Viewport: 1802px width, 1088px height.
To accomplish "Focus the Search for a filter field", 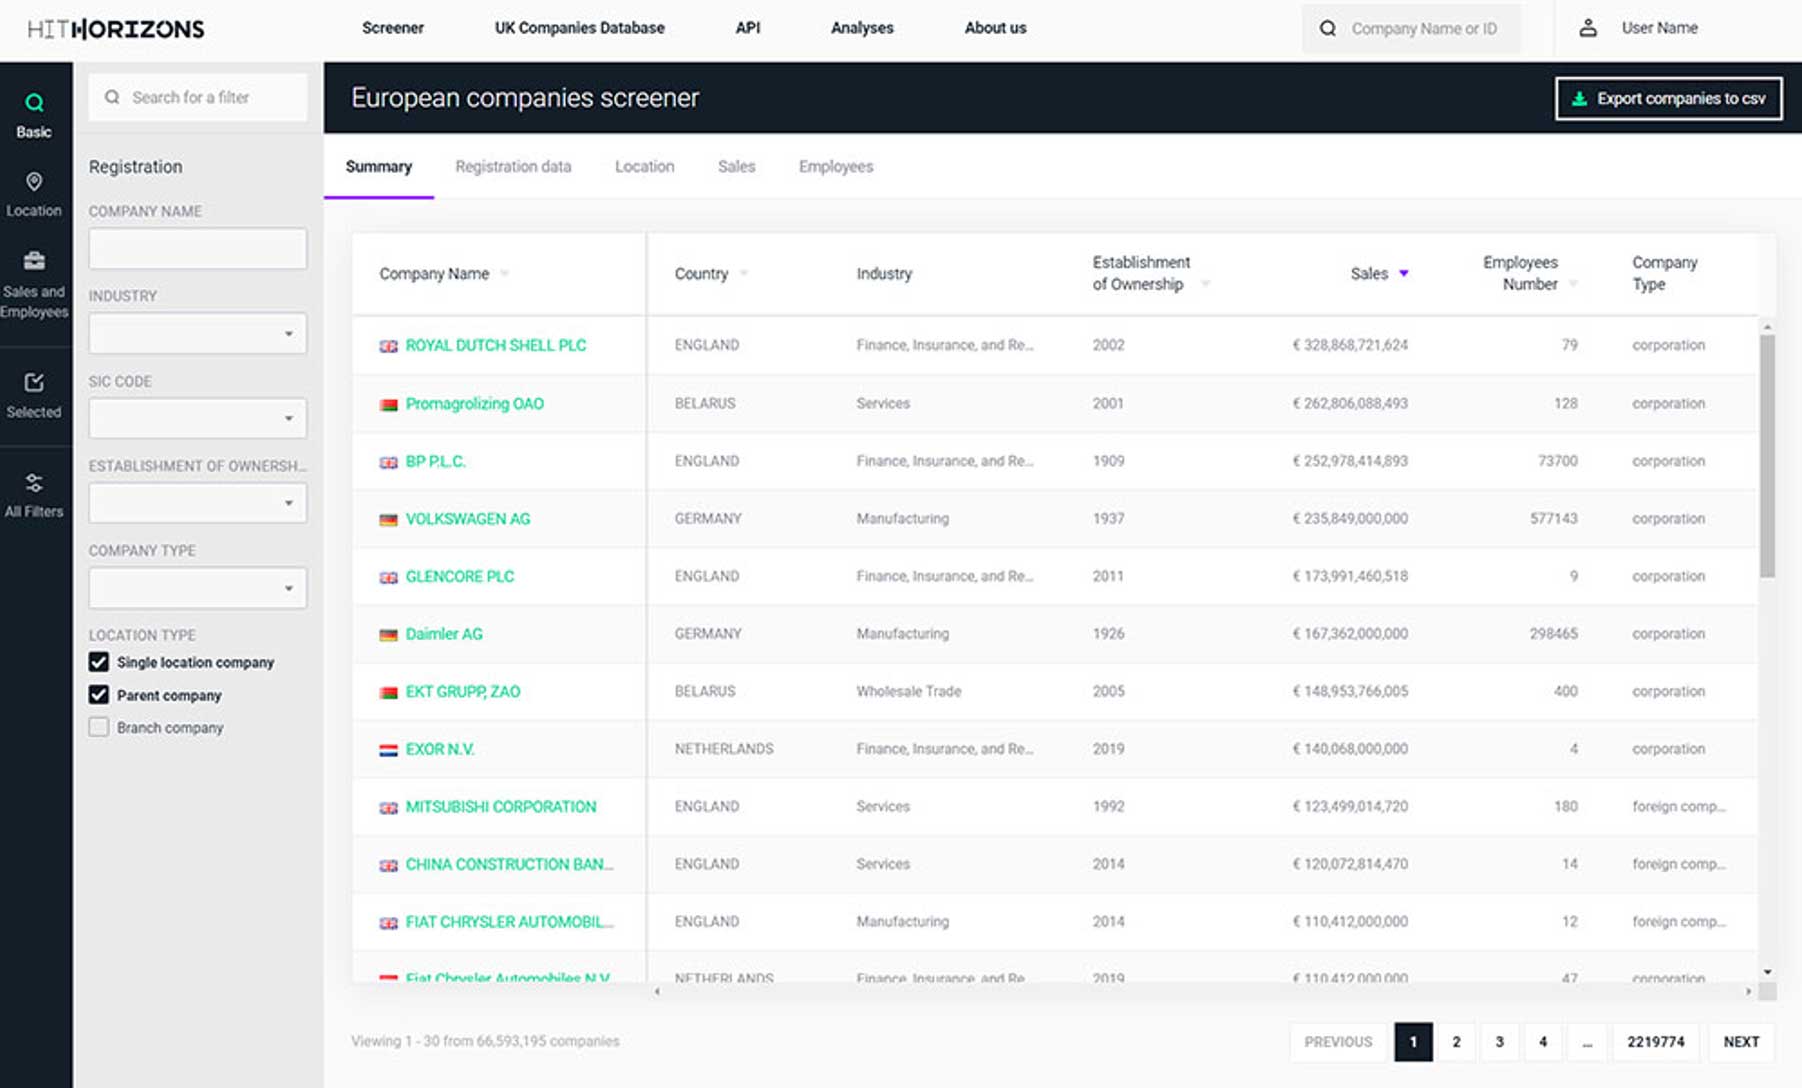I will click(x=198, y=97).
